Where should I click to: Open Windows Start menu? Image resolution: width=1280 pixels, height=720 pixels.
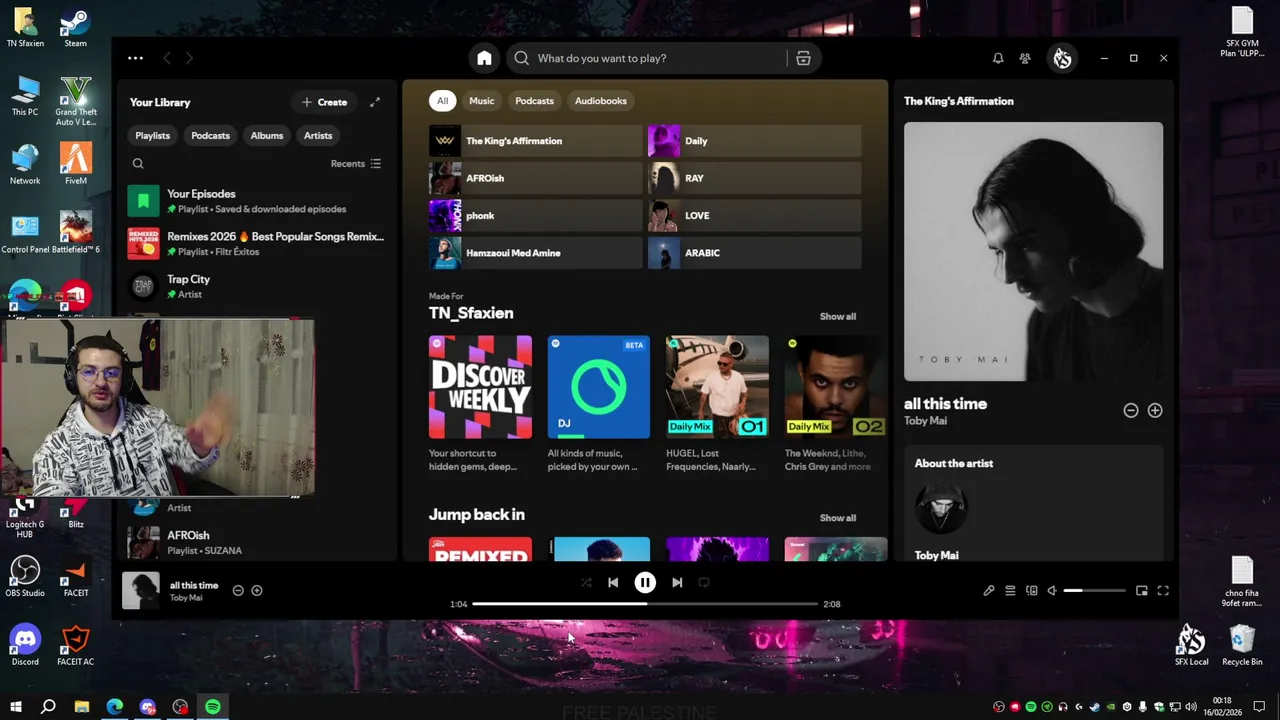tap(15, 707)
